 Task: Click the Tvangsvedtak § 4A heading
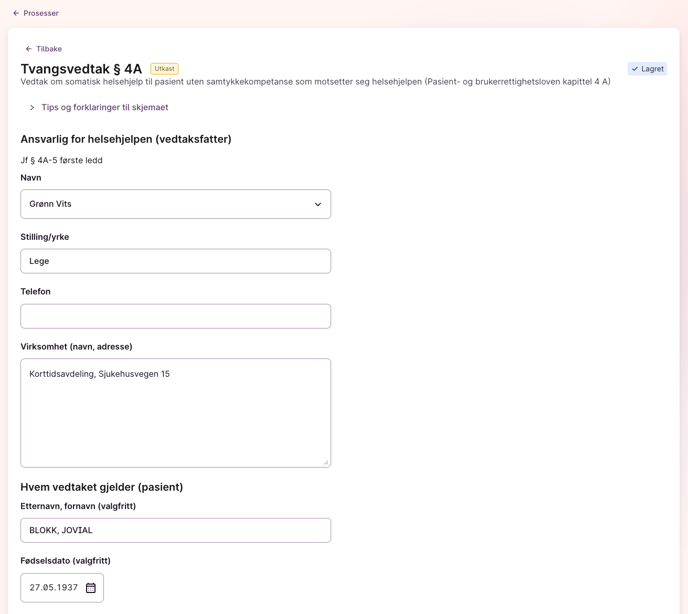[x=81, y=69]
